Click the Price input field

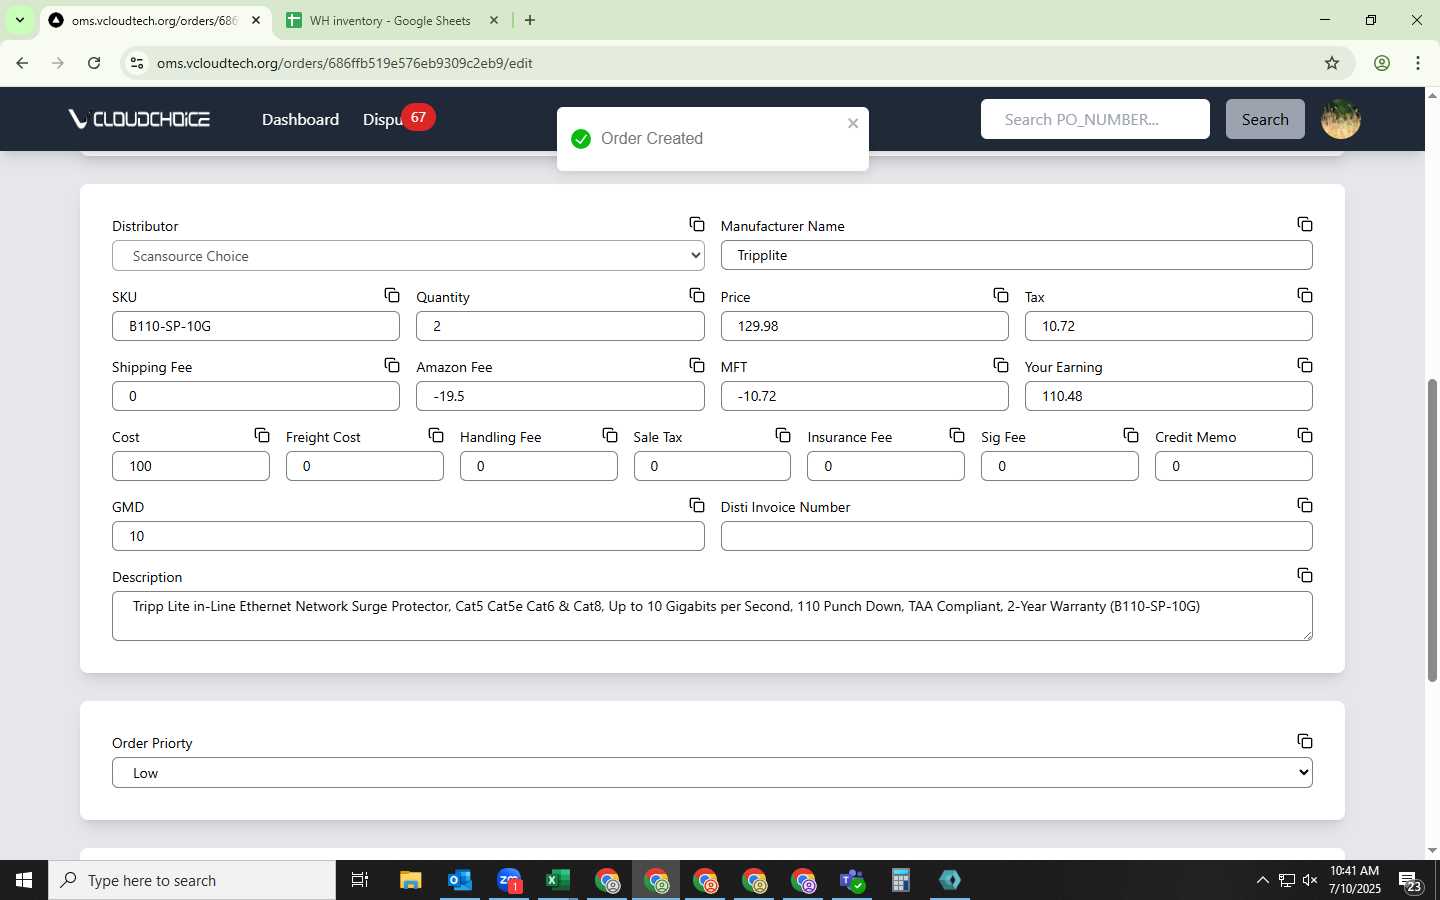[864, 326]
